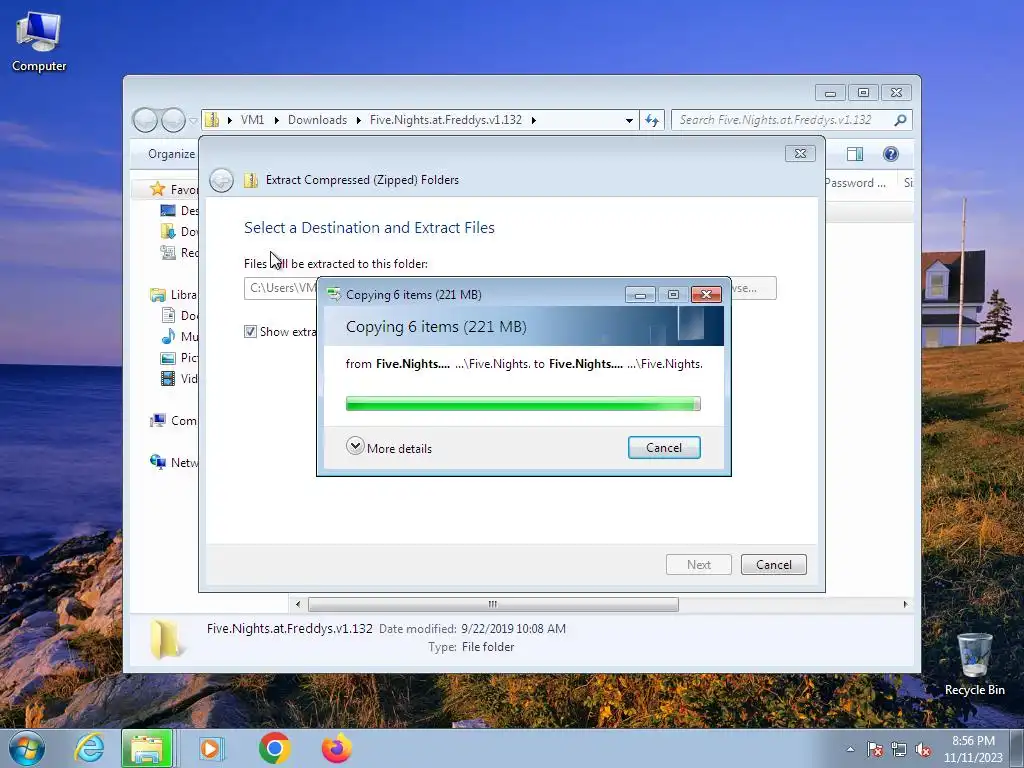The height and width of the screenshot is (768, 1024).
Task: Click the wizard back arrow button
Action: click(221, 180)
